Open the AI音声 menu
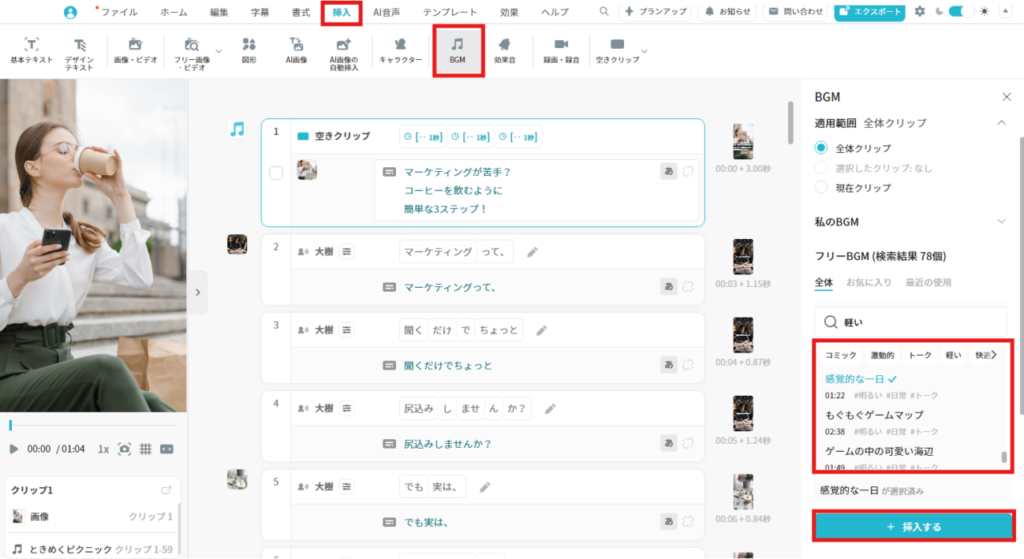The height and width of the screenshot is (559, 1024). click(x=387, y=12)
